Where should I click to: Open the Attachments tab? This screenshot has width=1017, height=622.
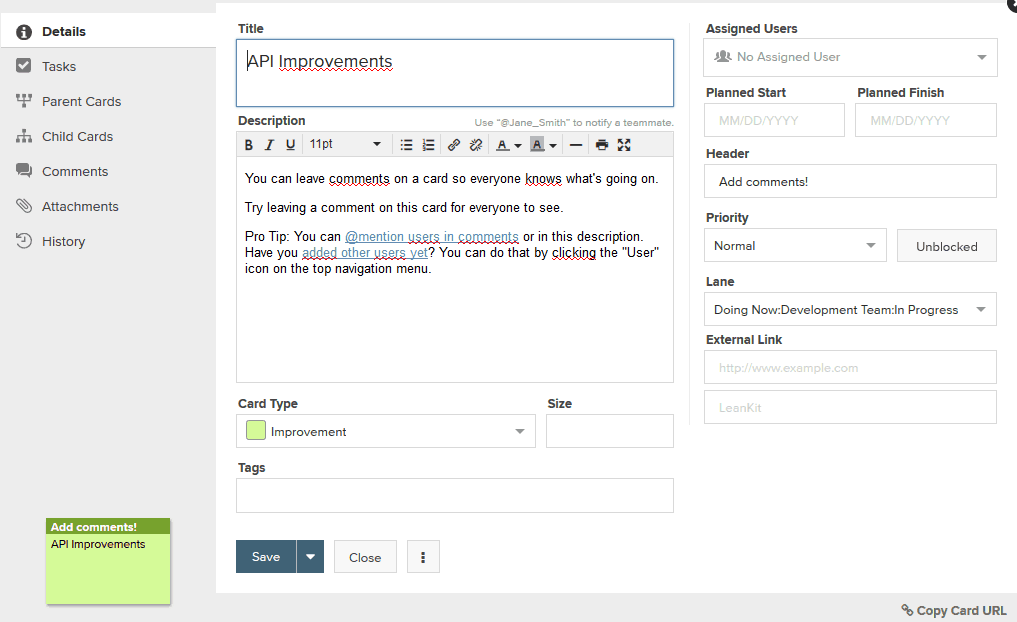(80, 206)
